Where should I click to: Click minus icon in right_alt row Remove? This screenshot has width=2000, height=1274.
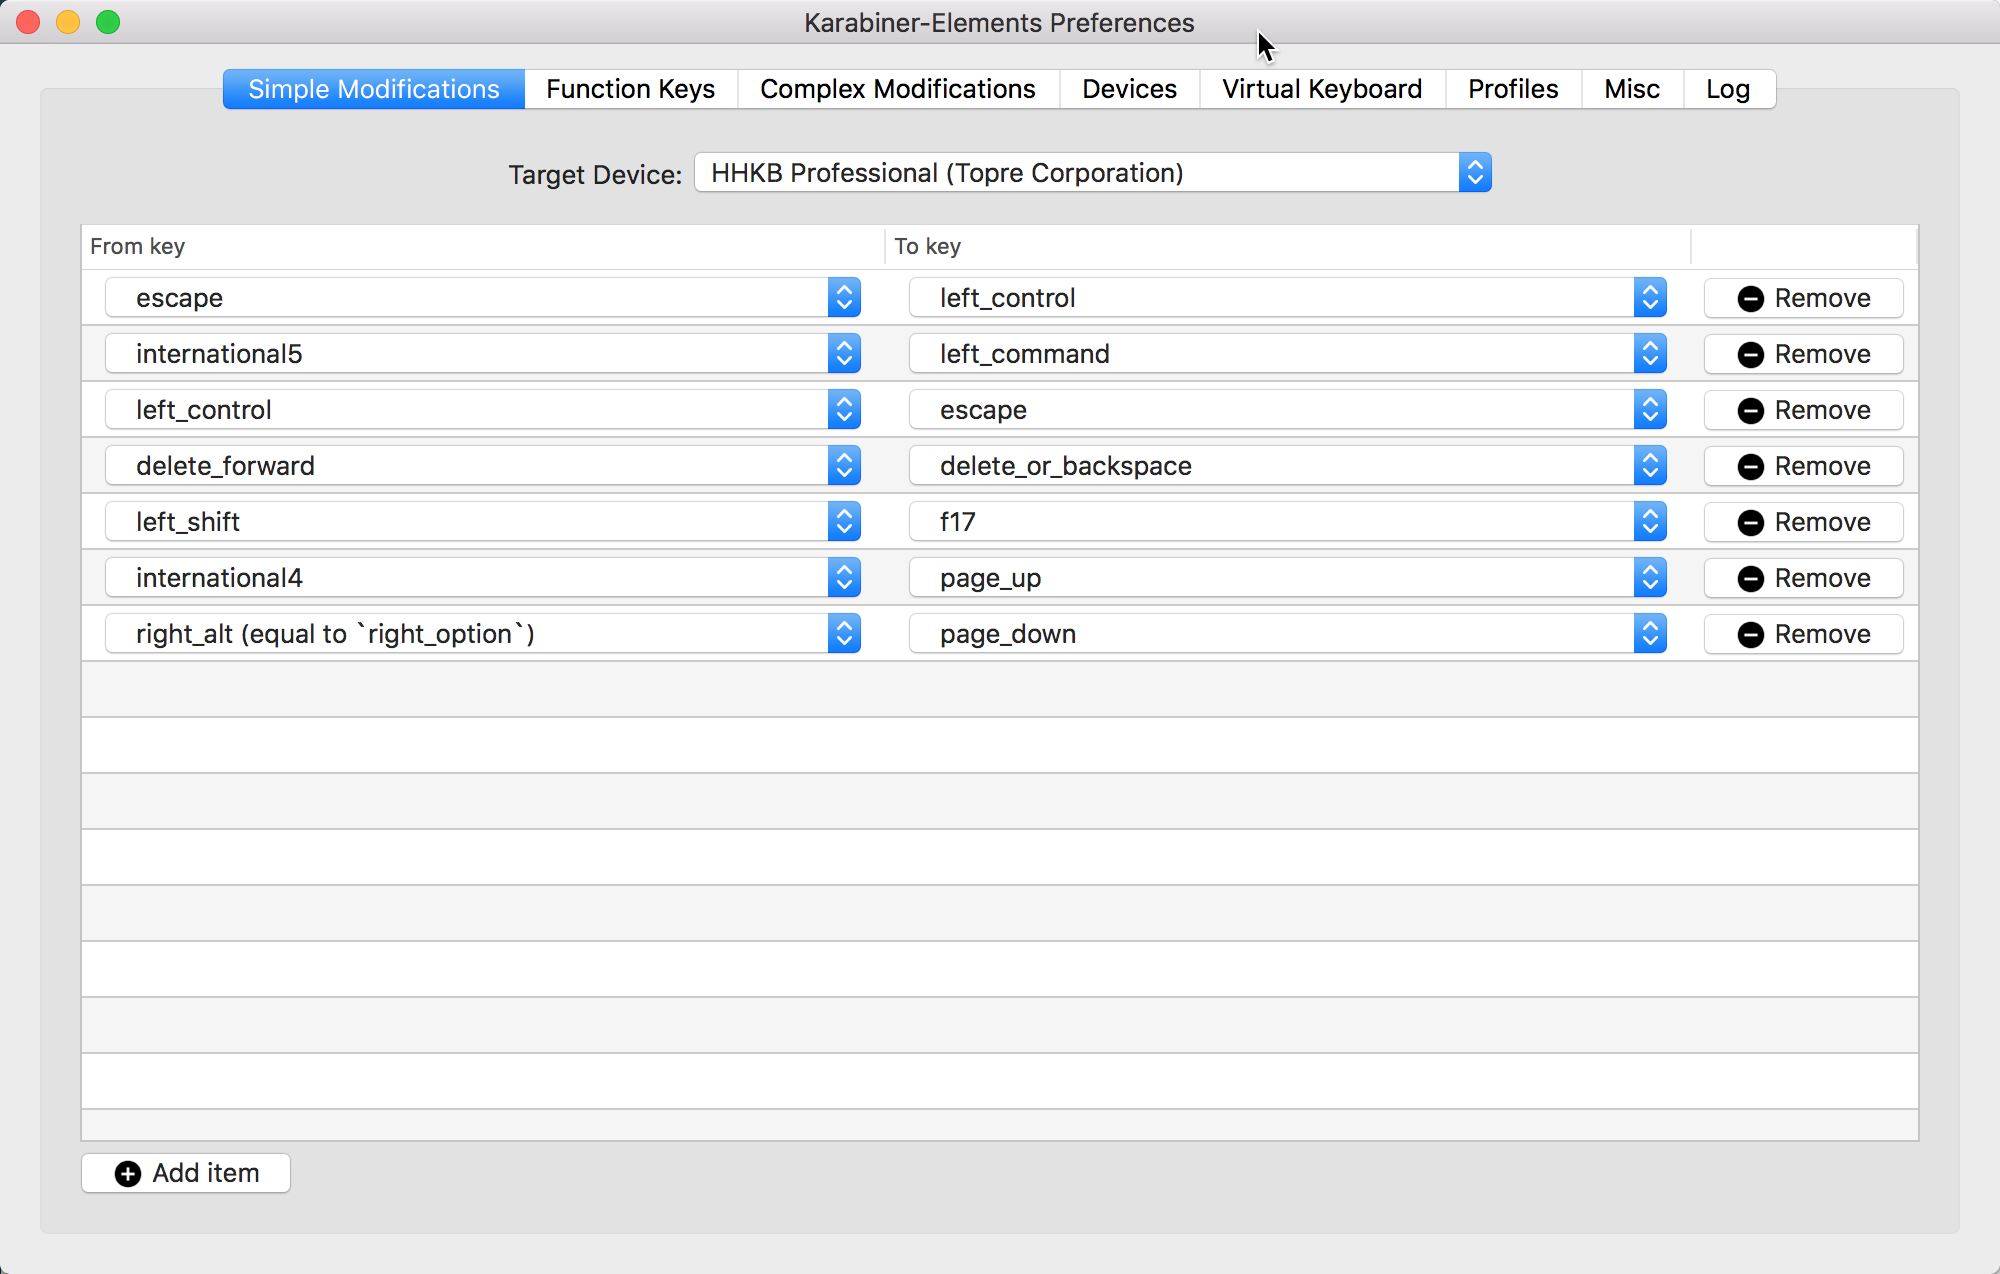[1750, 635]
